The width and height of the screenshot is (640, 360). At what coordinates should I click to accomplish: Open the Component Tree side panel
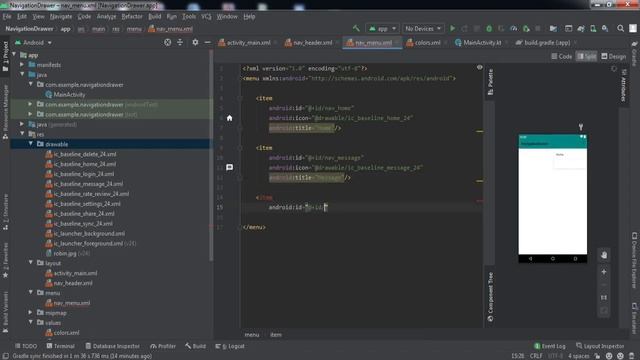(x=490, y=297)
